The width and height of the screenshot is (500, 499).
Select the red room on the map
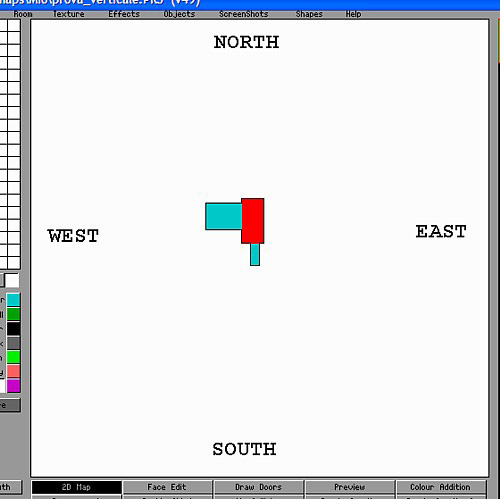253,221
